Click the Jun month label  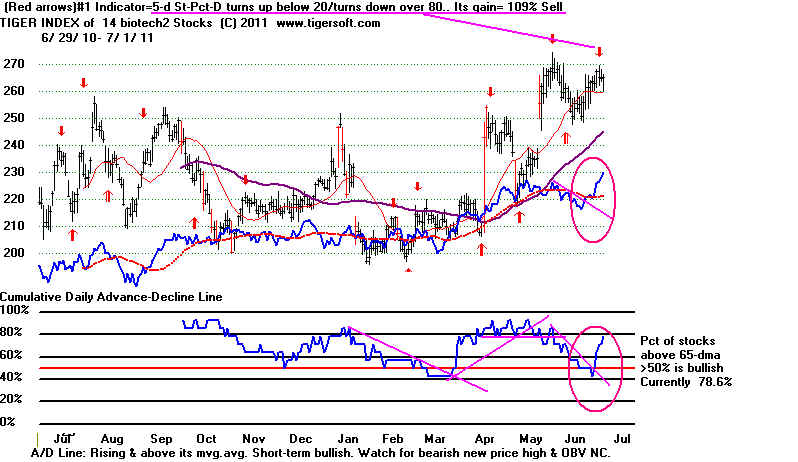coord(575,439)
